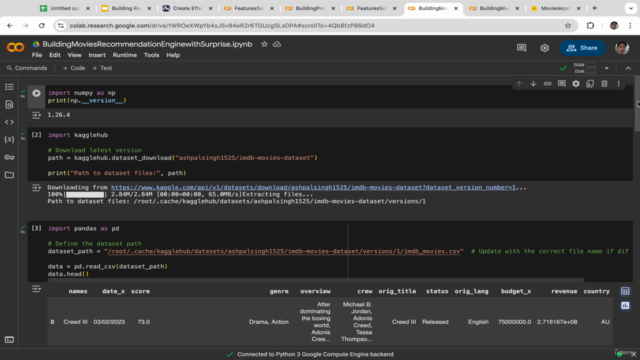Open the cell editor settings gear

tap(576, 84)
